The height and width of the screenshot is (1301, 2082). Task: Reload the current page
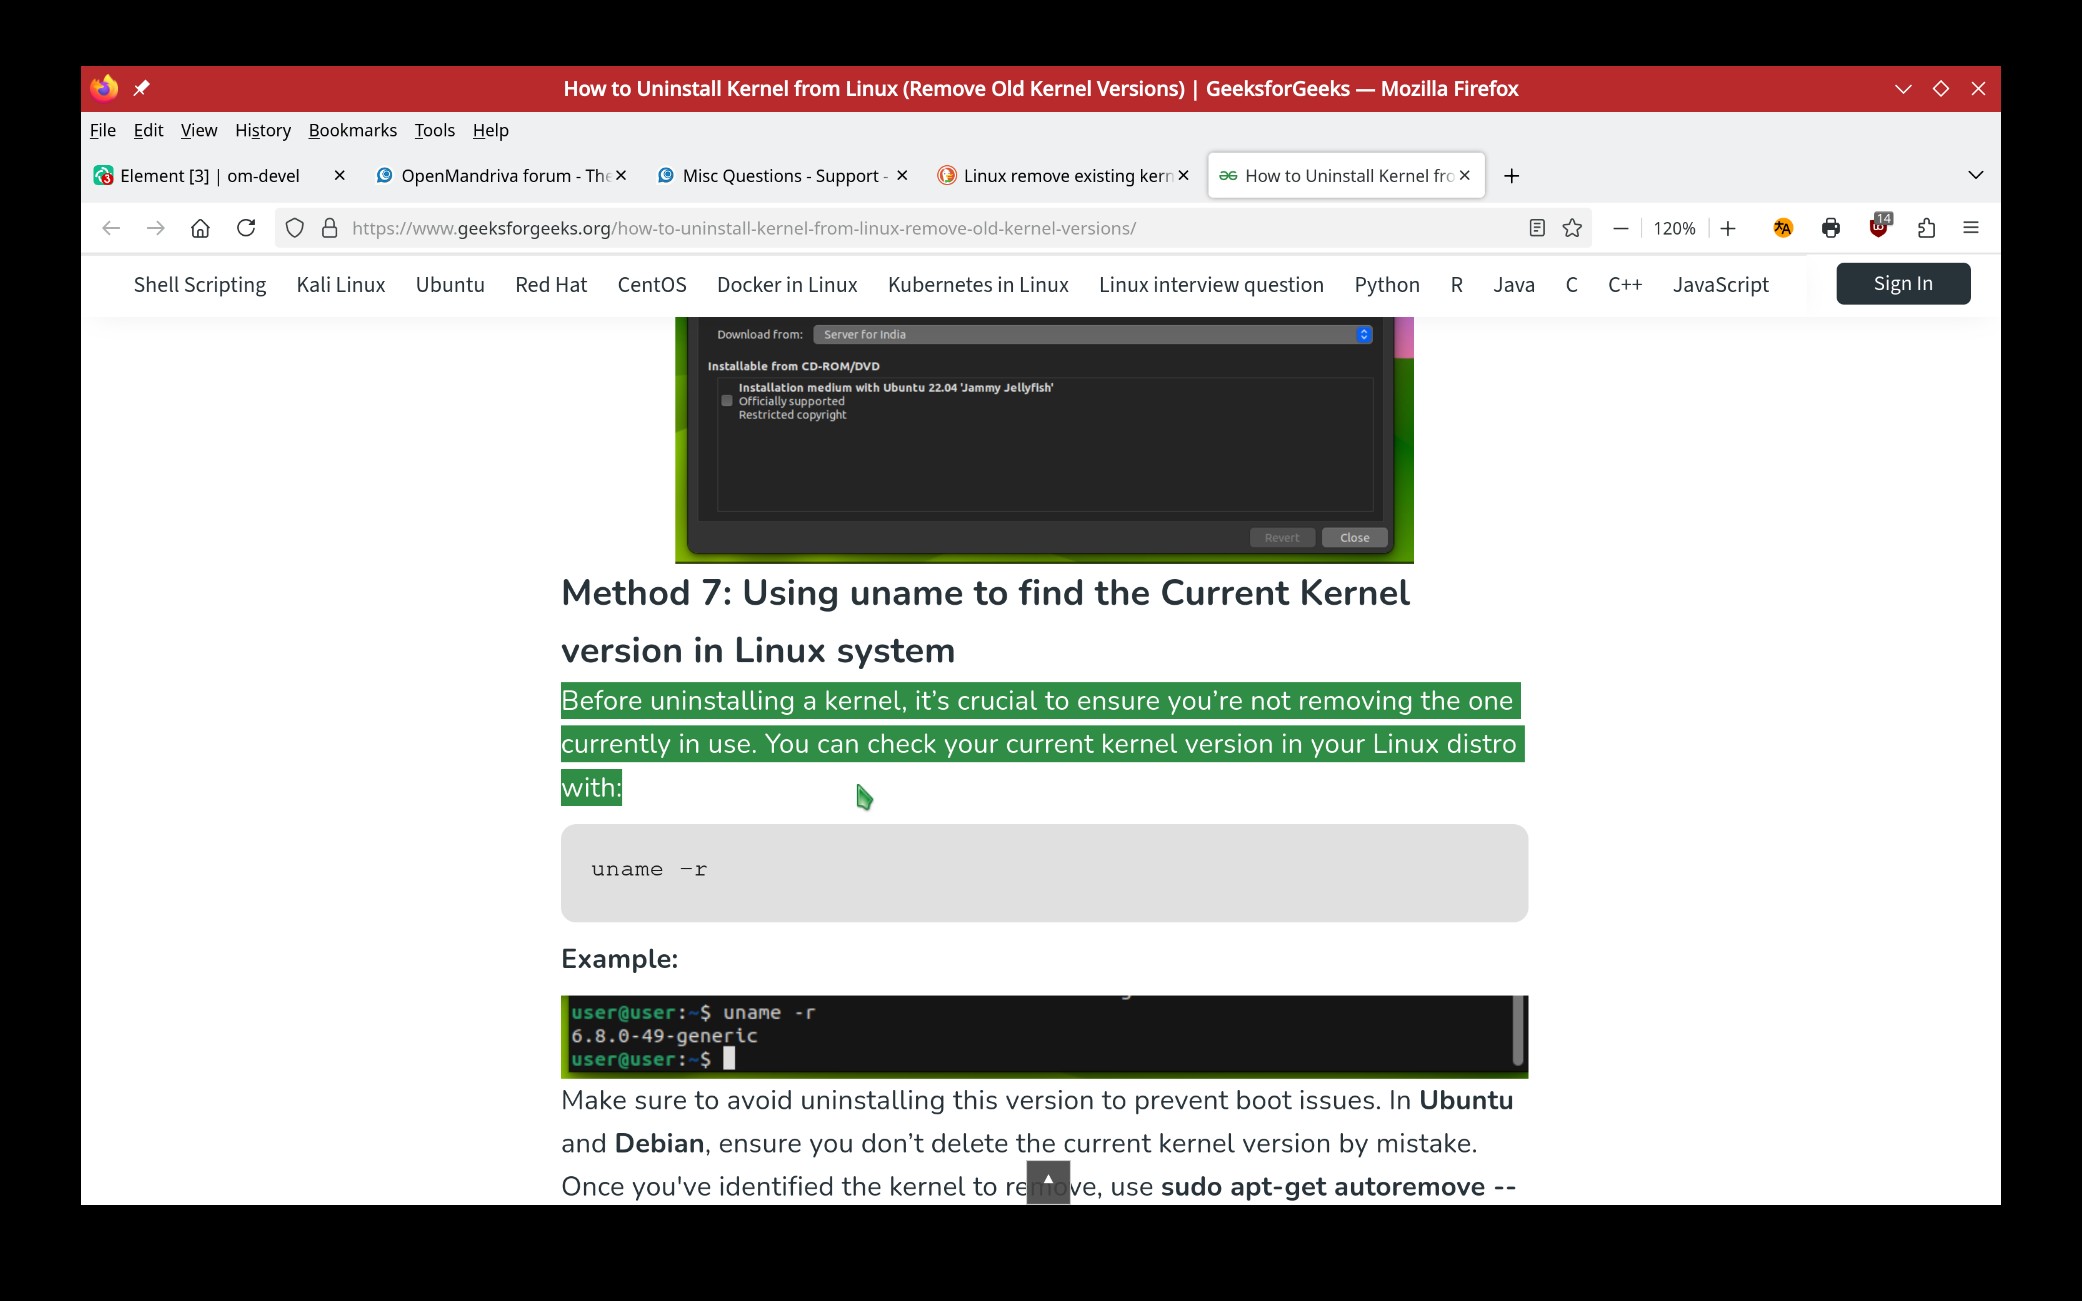click(246, 228)
